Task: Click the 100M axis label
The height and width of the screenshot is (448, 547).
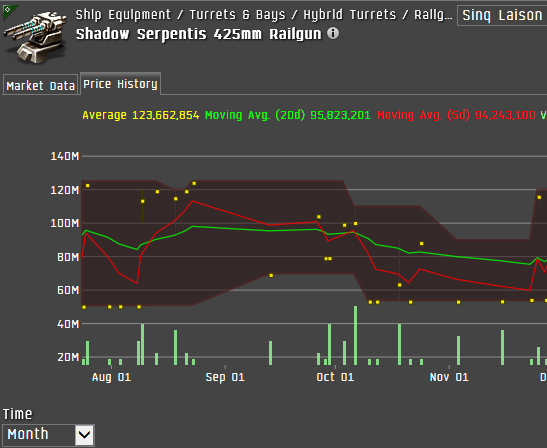Action: click(x=65, y=223)
